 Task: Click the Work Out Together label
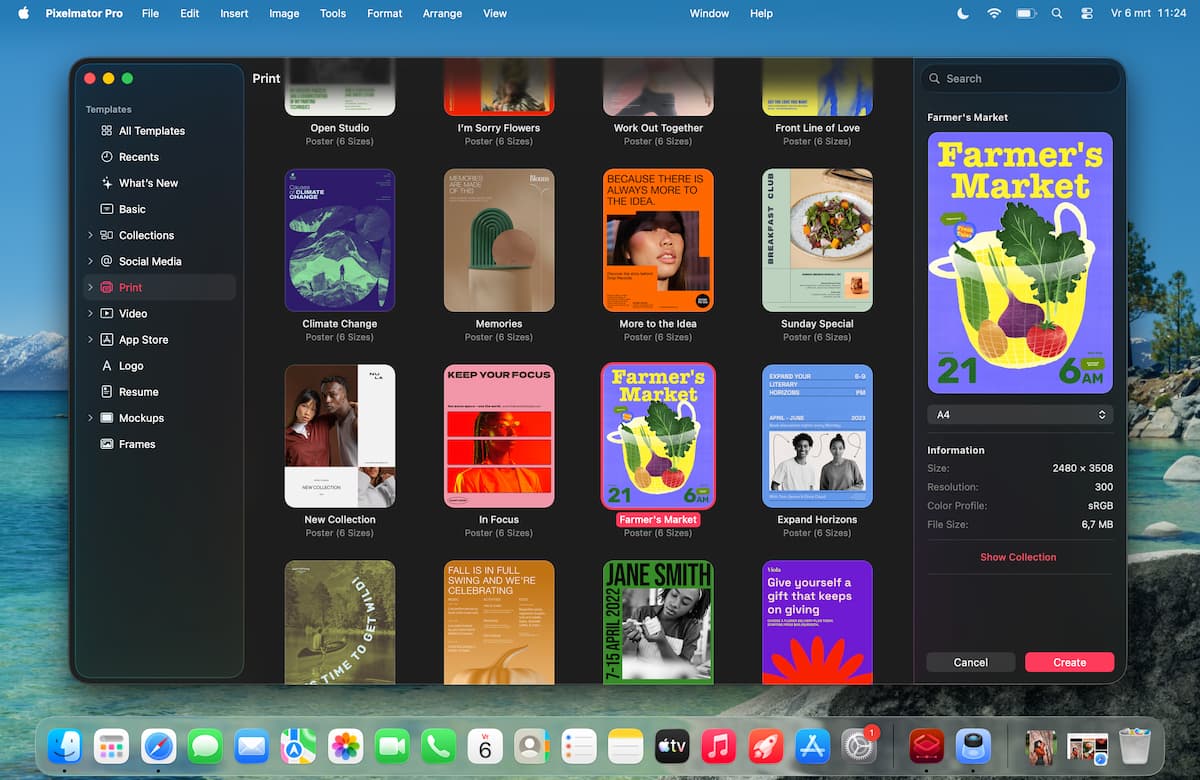pyautogui.click(x=658, y=128)
